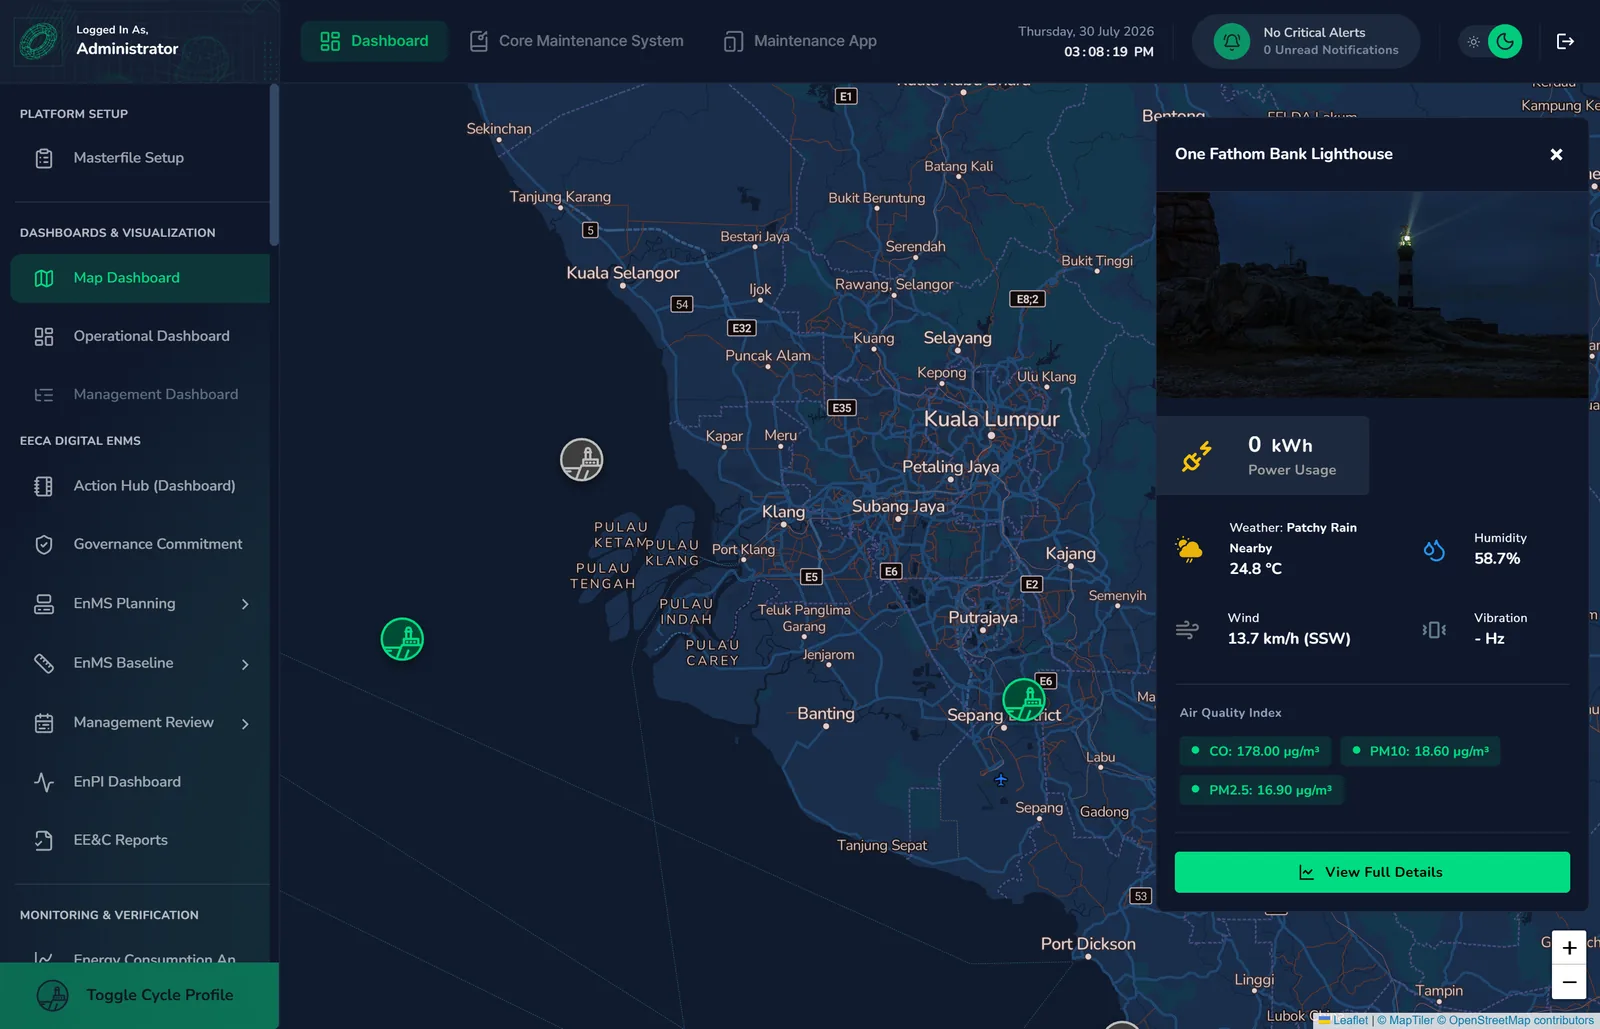Click the Humidity 58.7% reading
1600x1029 pixels.
click(1500, 549)
